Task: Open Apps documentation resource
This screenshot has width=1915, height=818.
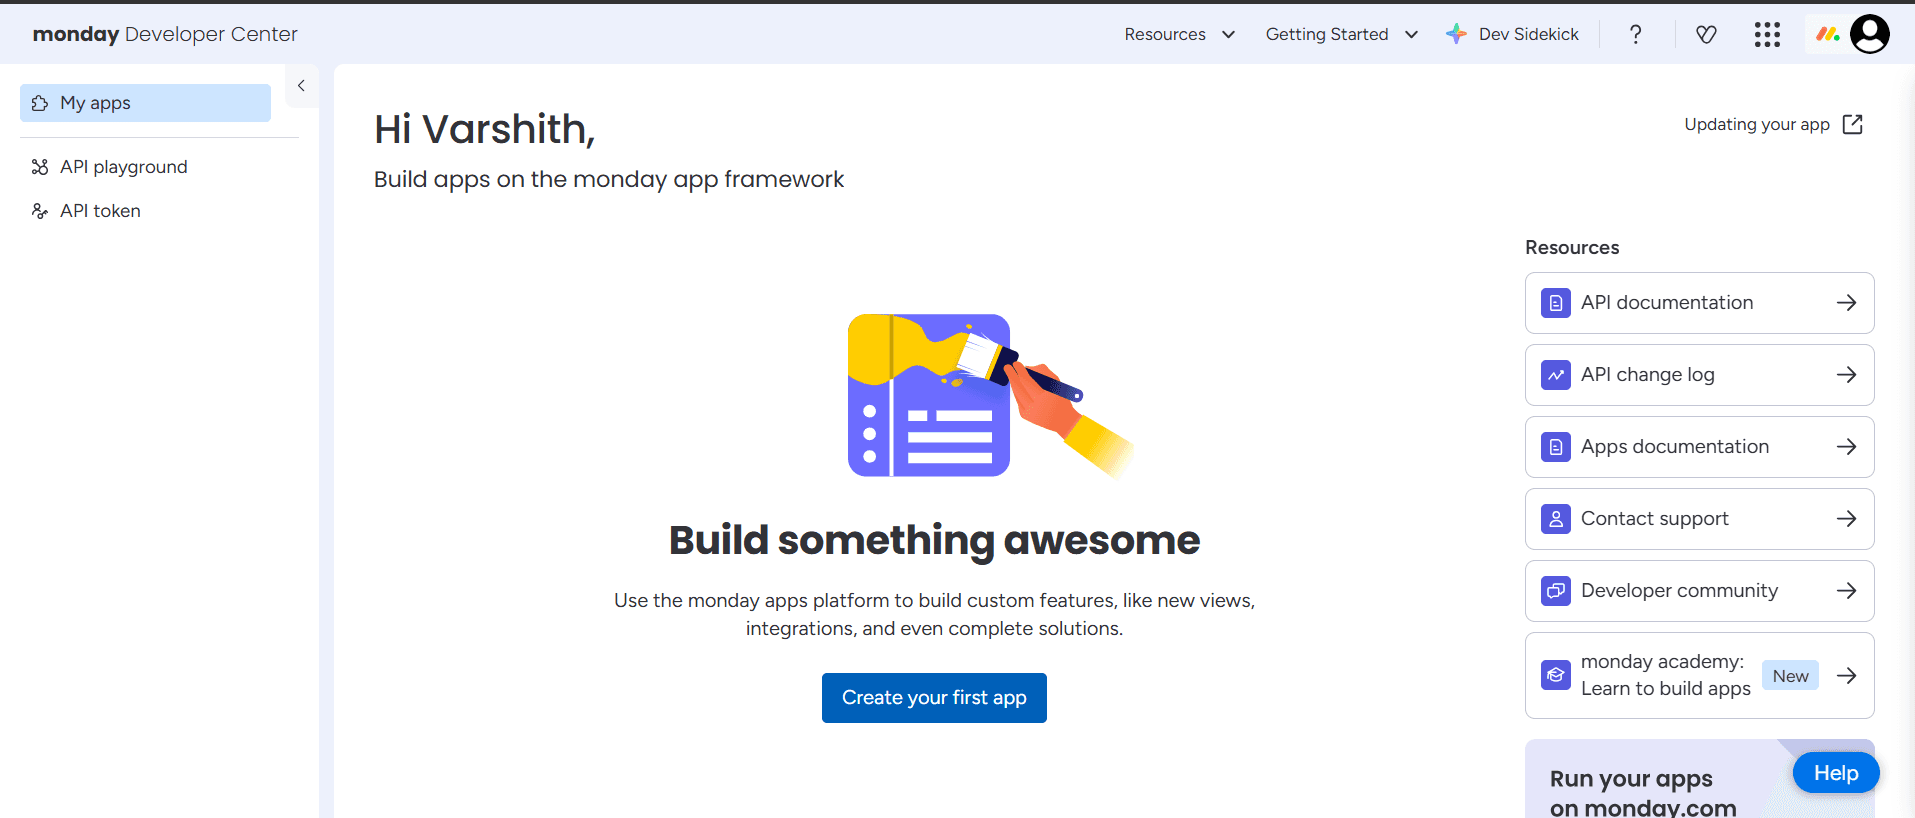Action: tap(1699, 447)
